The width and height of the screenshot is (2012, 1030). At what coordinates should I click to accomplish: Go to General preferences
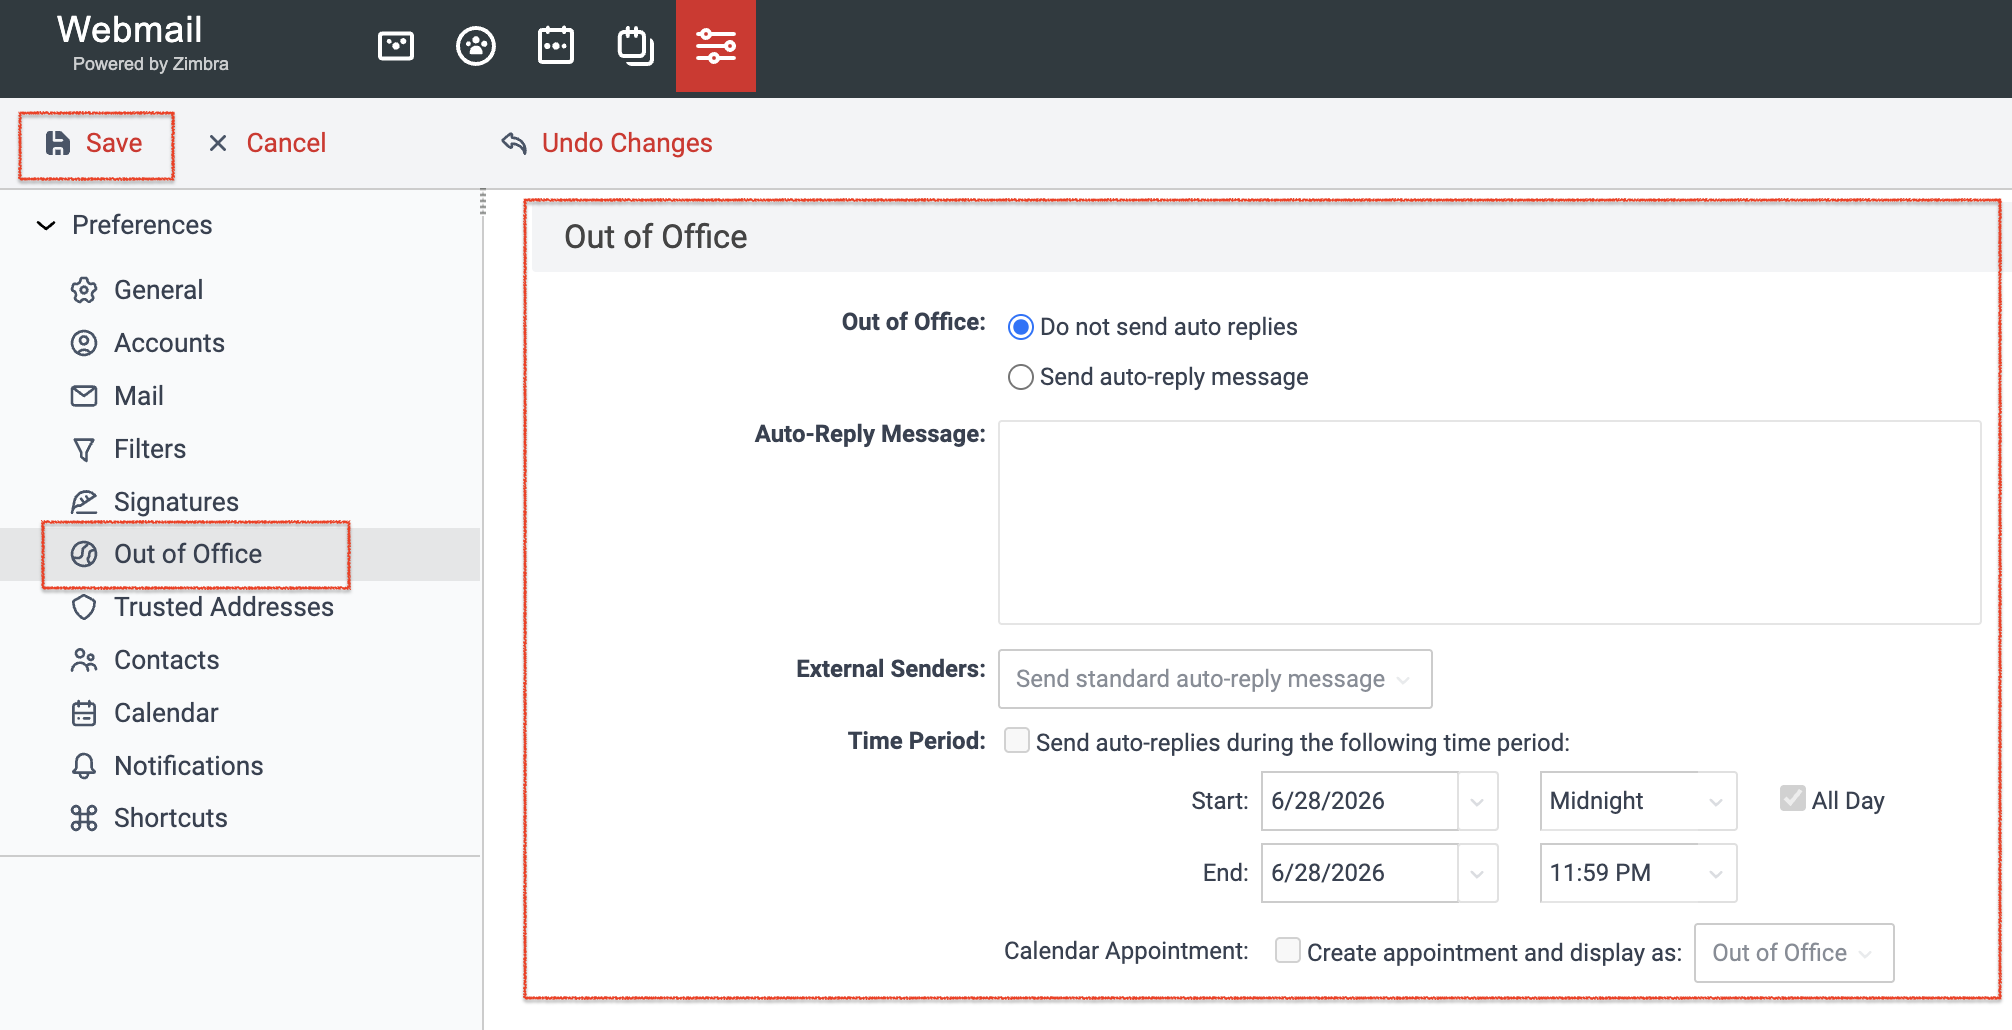tap(158, 290)
